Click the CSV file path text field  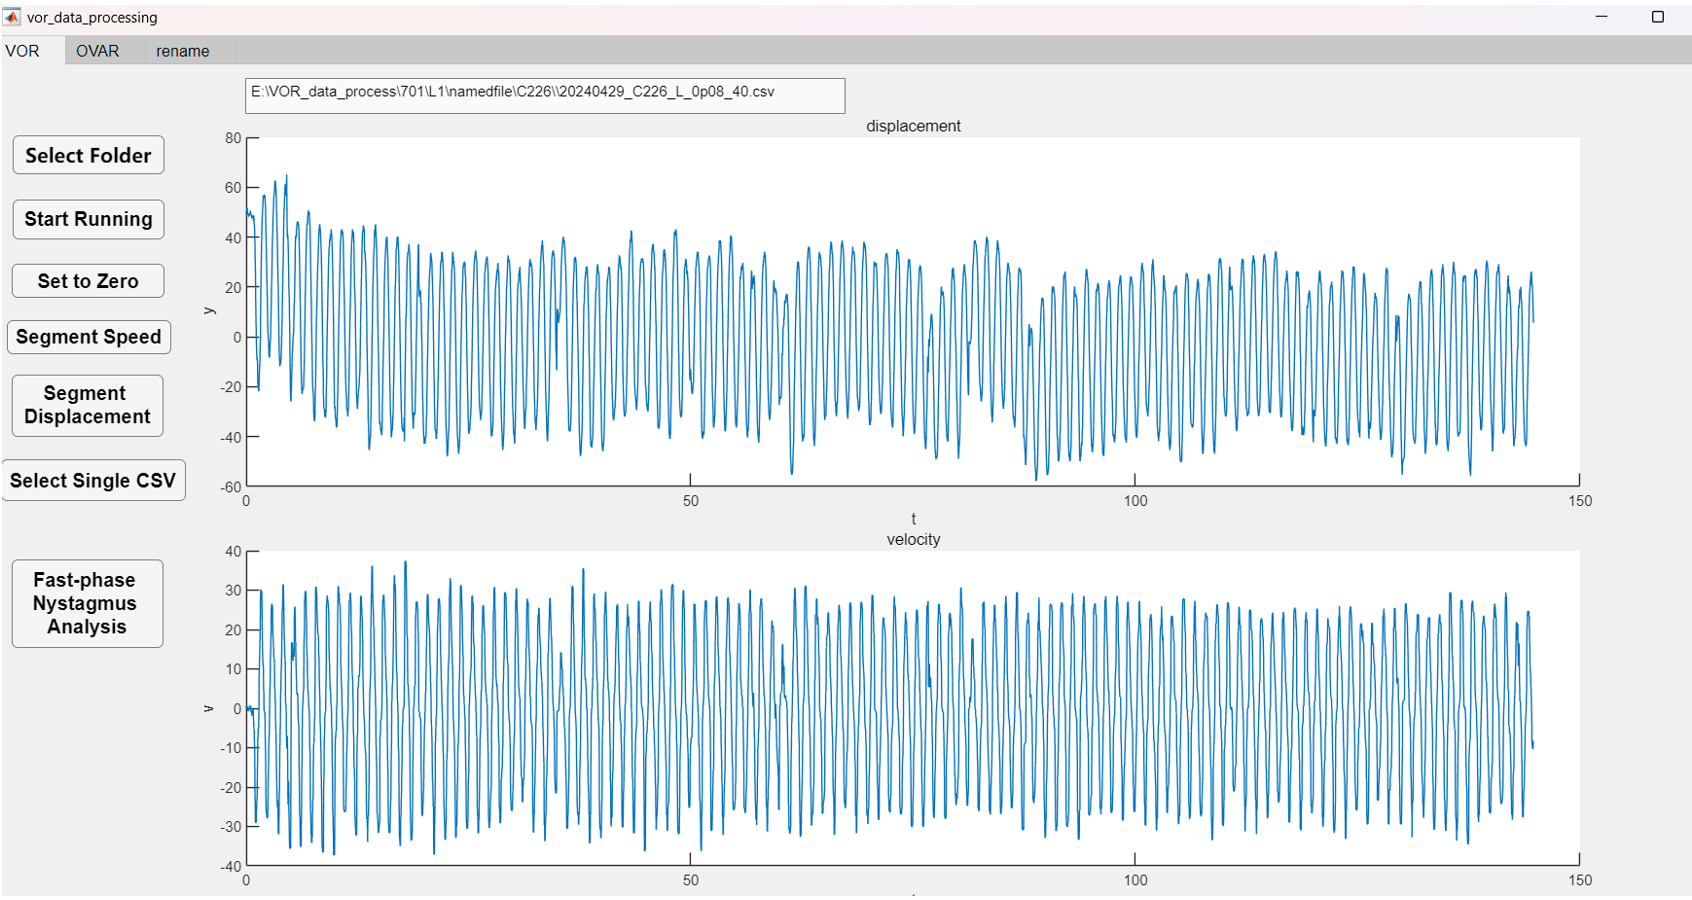tap(544, 95)
